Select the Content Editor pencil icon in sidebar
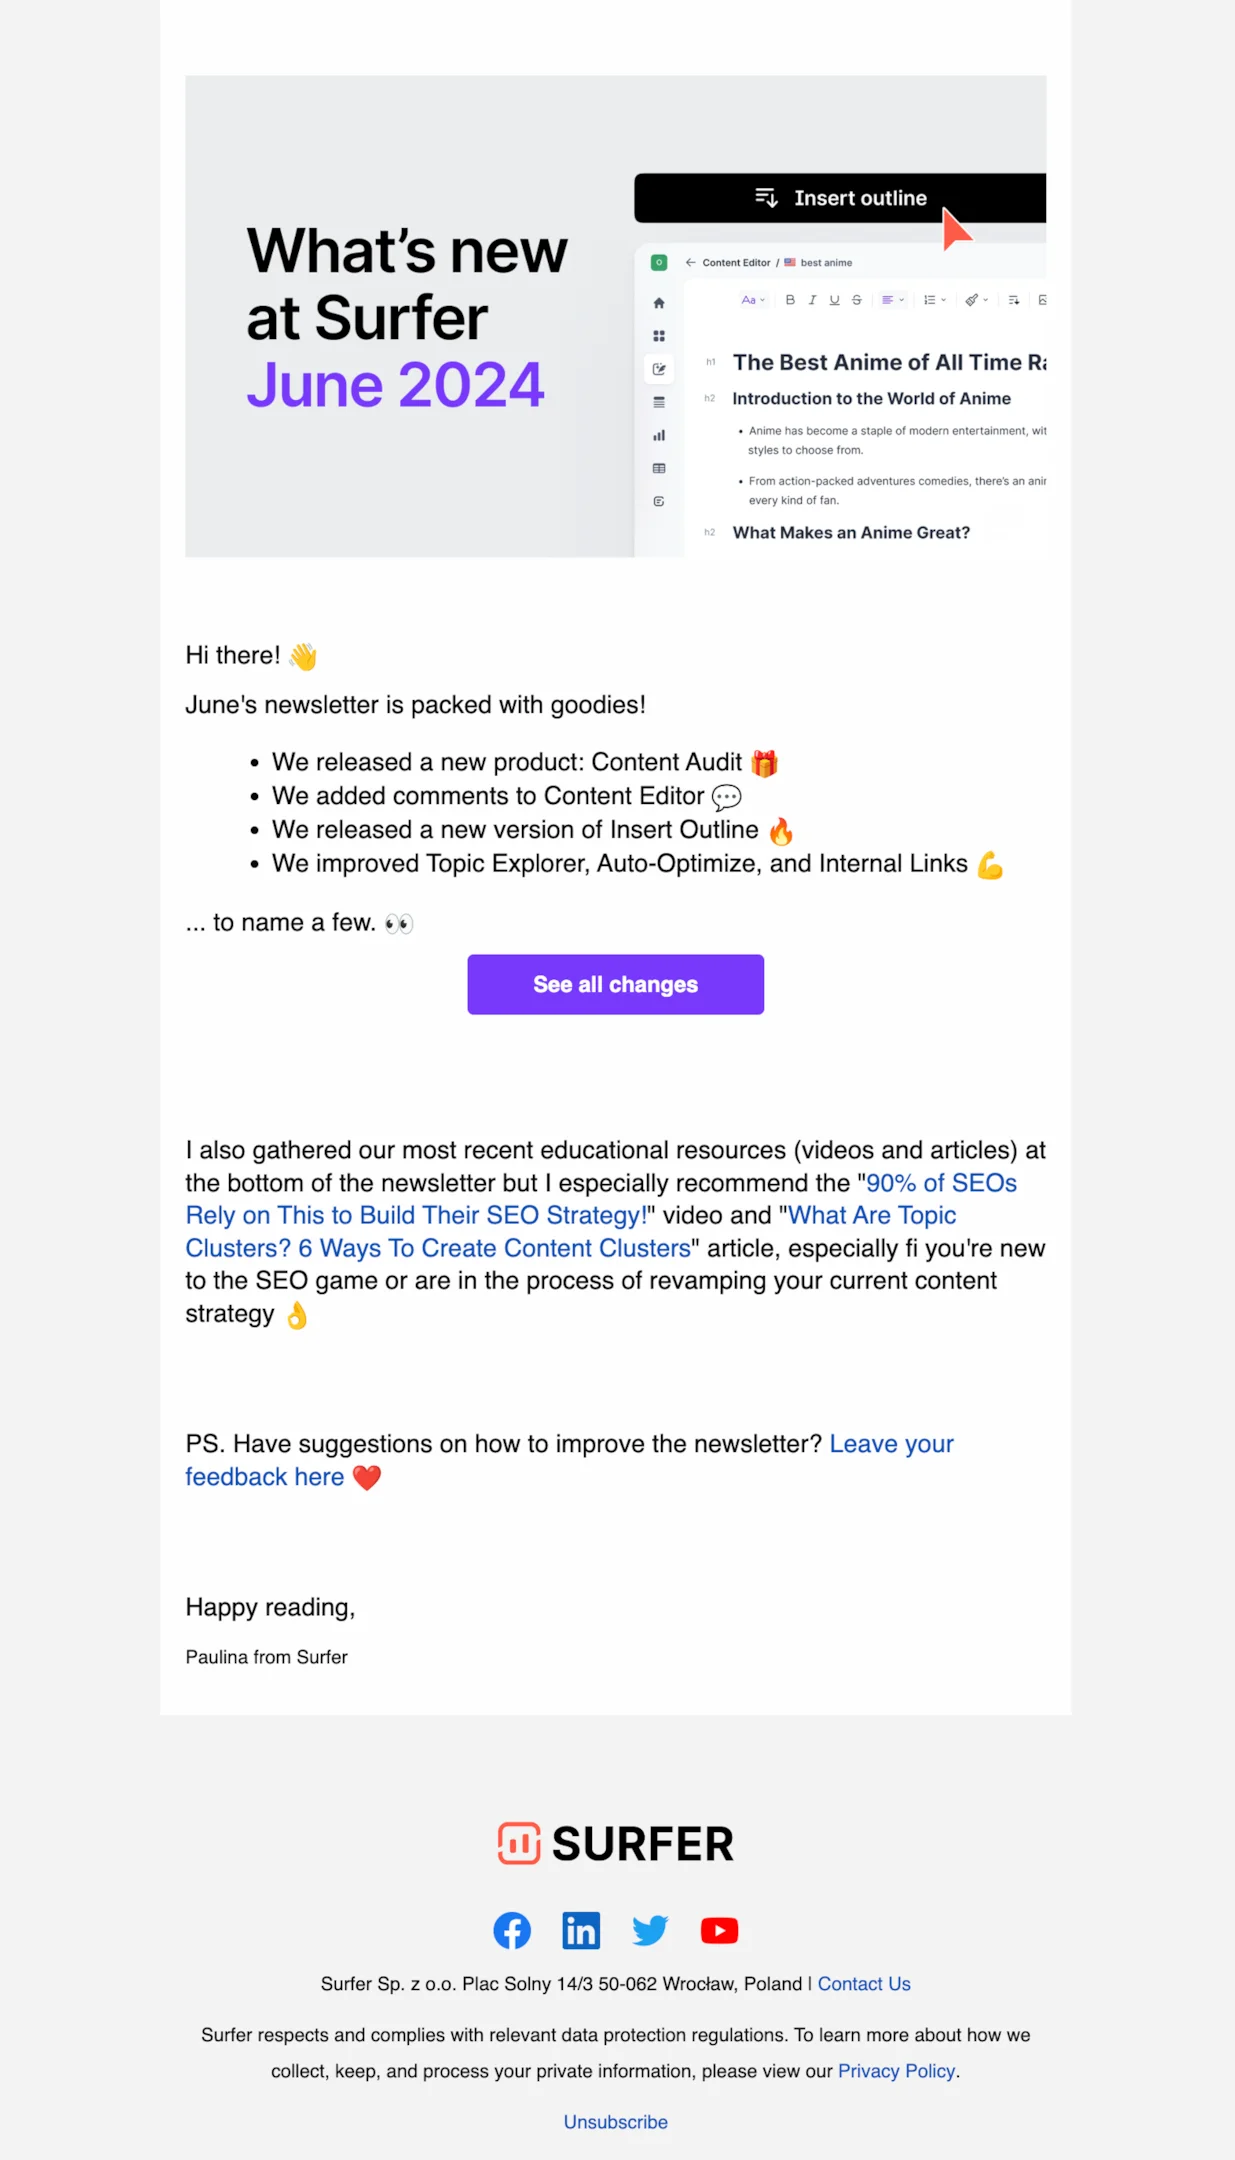This screenshot has height=2160, width=1235. coord(659,368)
